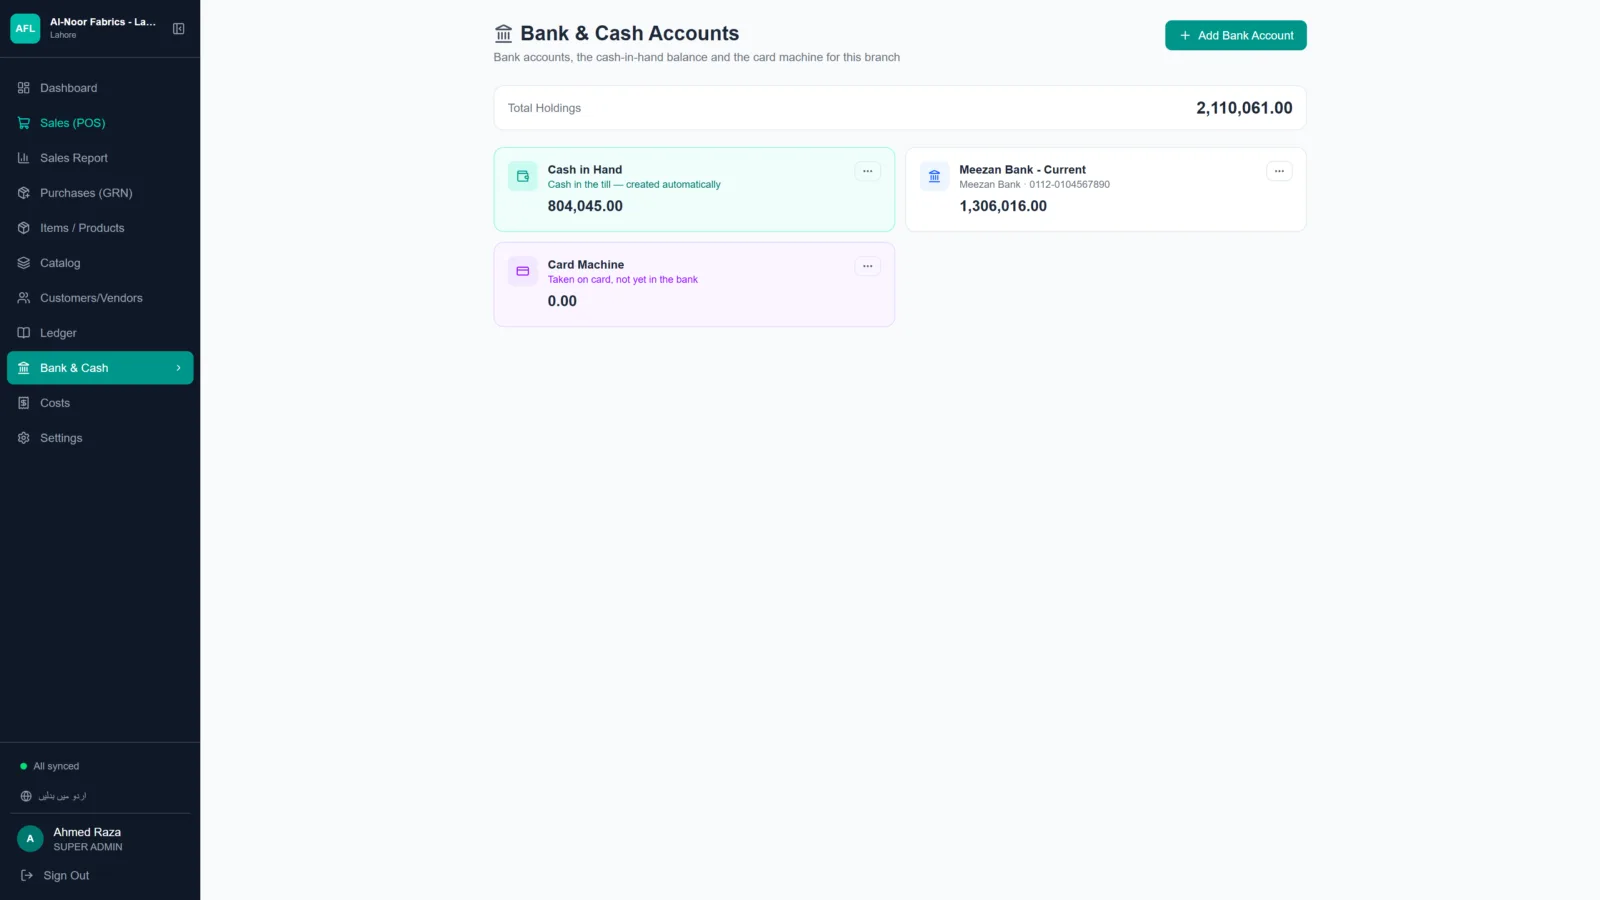Open the Dashboard page
This screenshot has width=1600, height=900.
coord(100,88)
